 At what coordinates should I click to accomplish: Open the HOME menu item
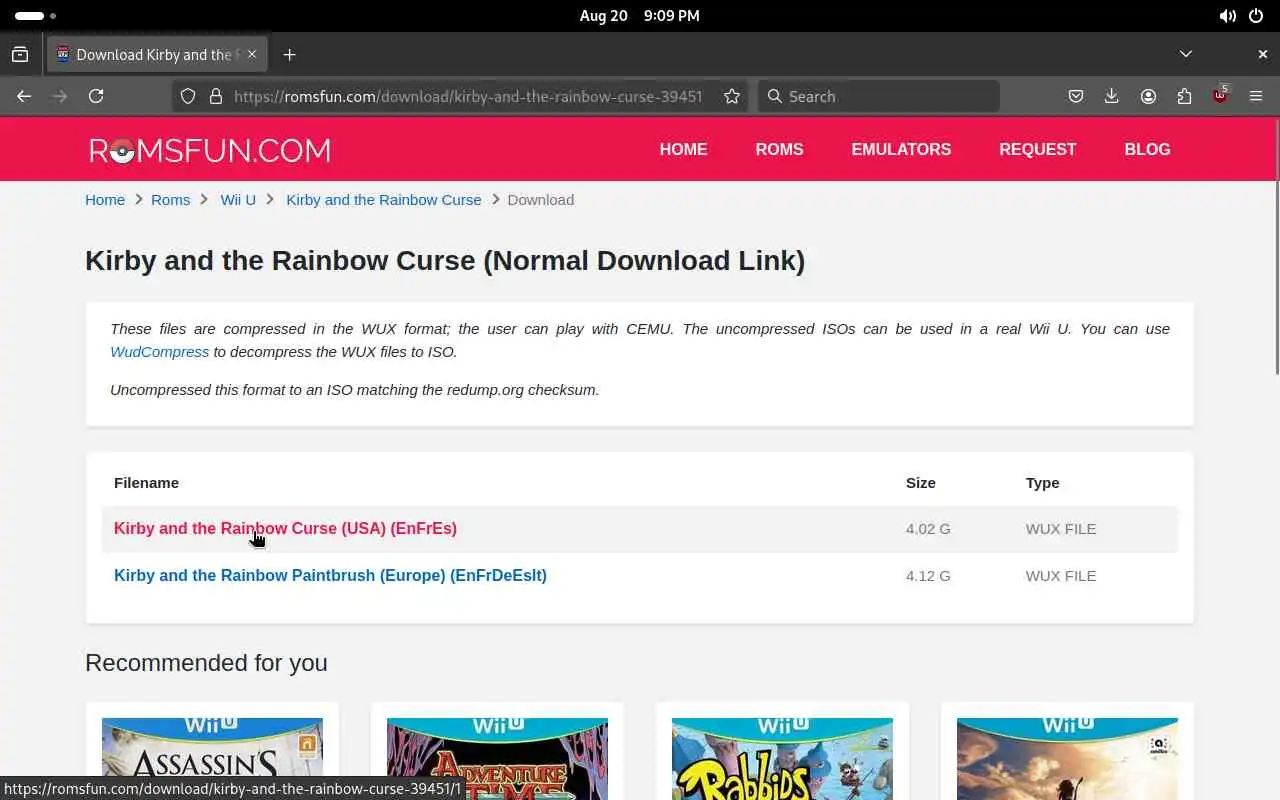[683, 149]
